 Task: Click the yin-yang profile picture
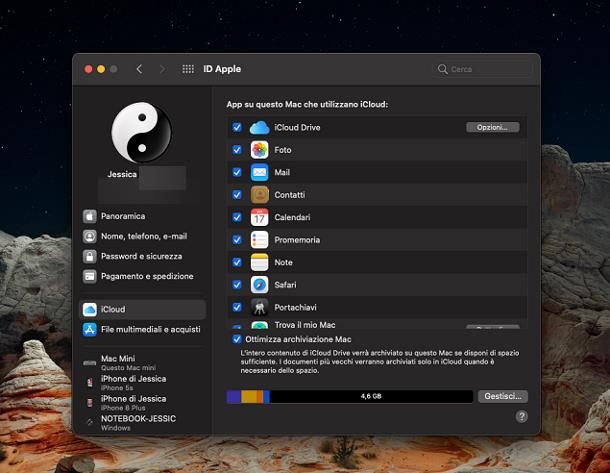pos(142,132)
